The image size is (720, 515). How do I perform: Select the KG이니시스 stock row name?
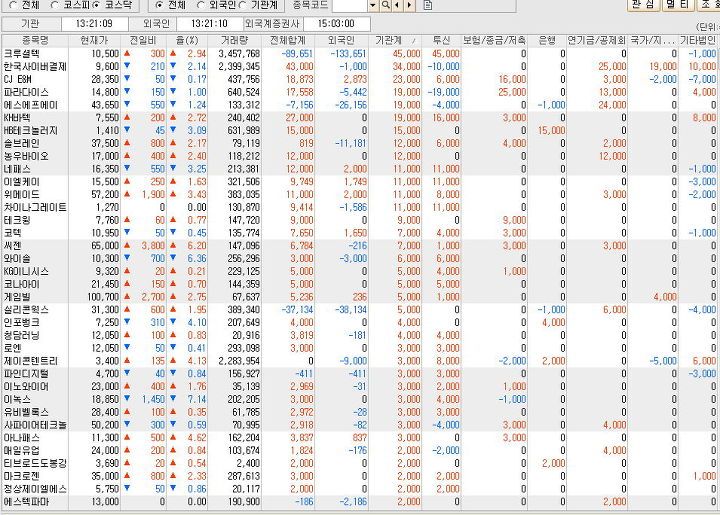pos(26,272)
